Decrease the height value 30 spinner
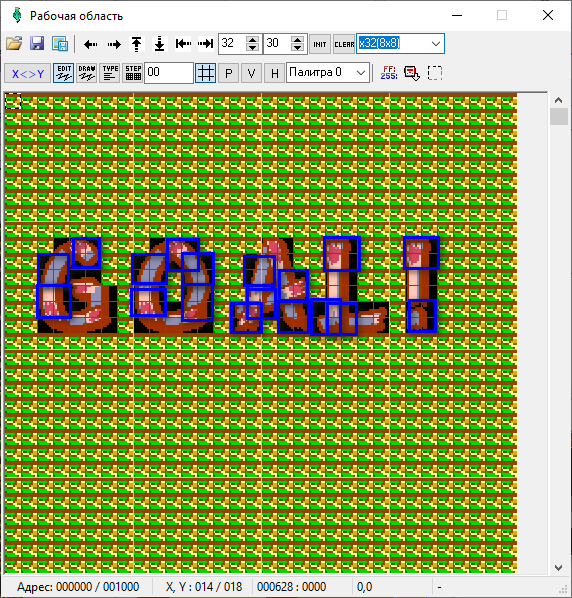 tap(297, 48)
